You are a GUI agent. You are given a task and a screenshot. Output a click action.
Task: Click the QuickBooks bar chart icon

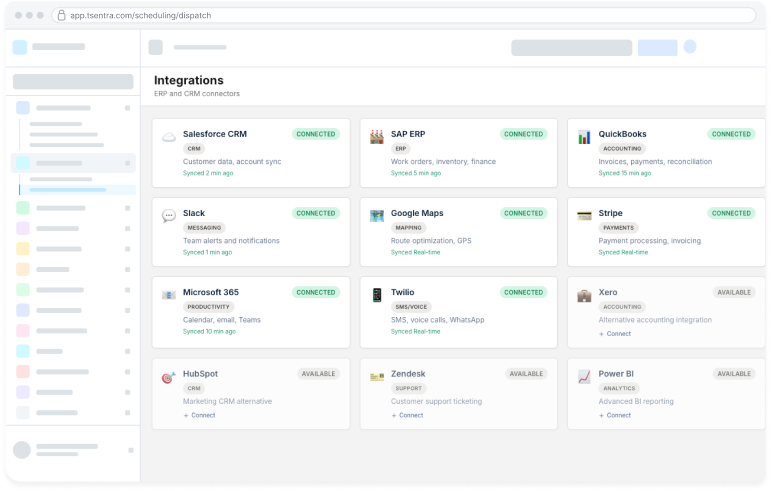point(584,137)
